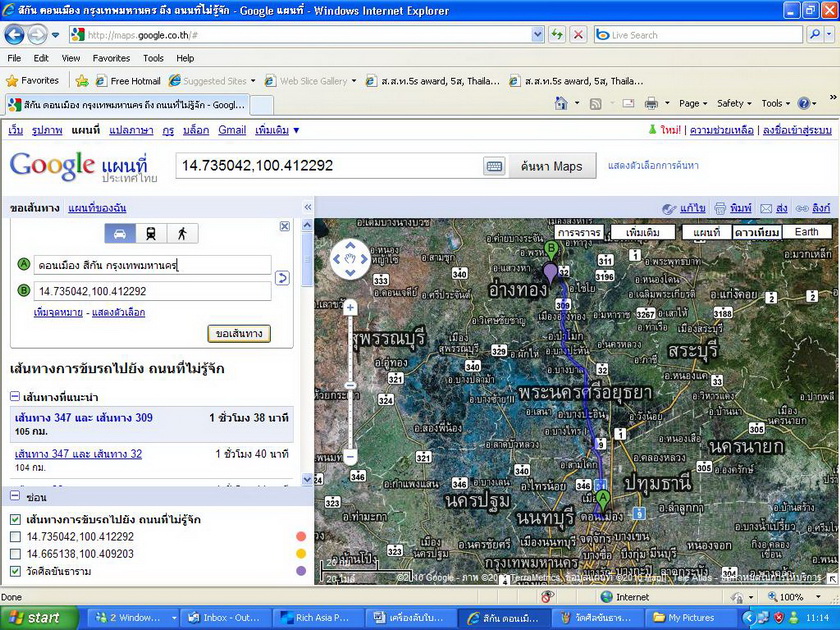
Task: Click the zoom out minus button on map
Action: pos(351,457)
